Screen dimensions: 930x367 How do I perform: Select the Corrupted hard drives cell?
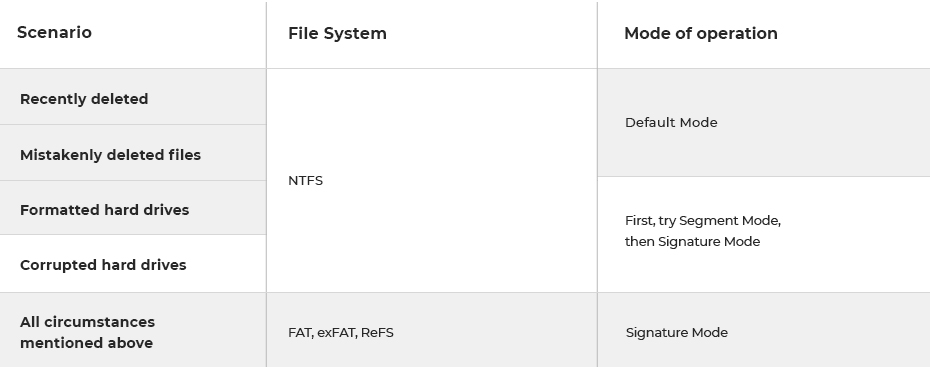(133, 264)
